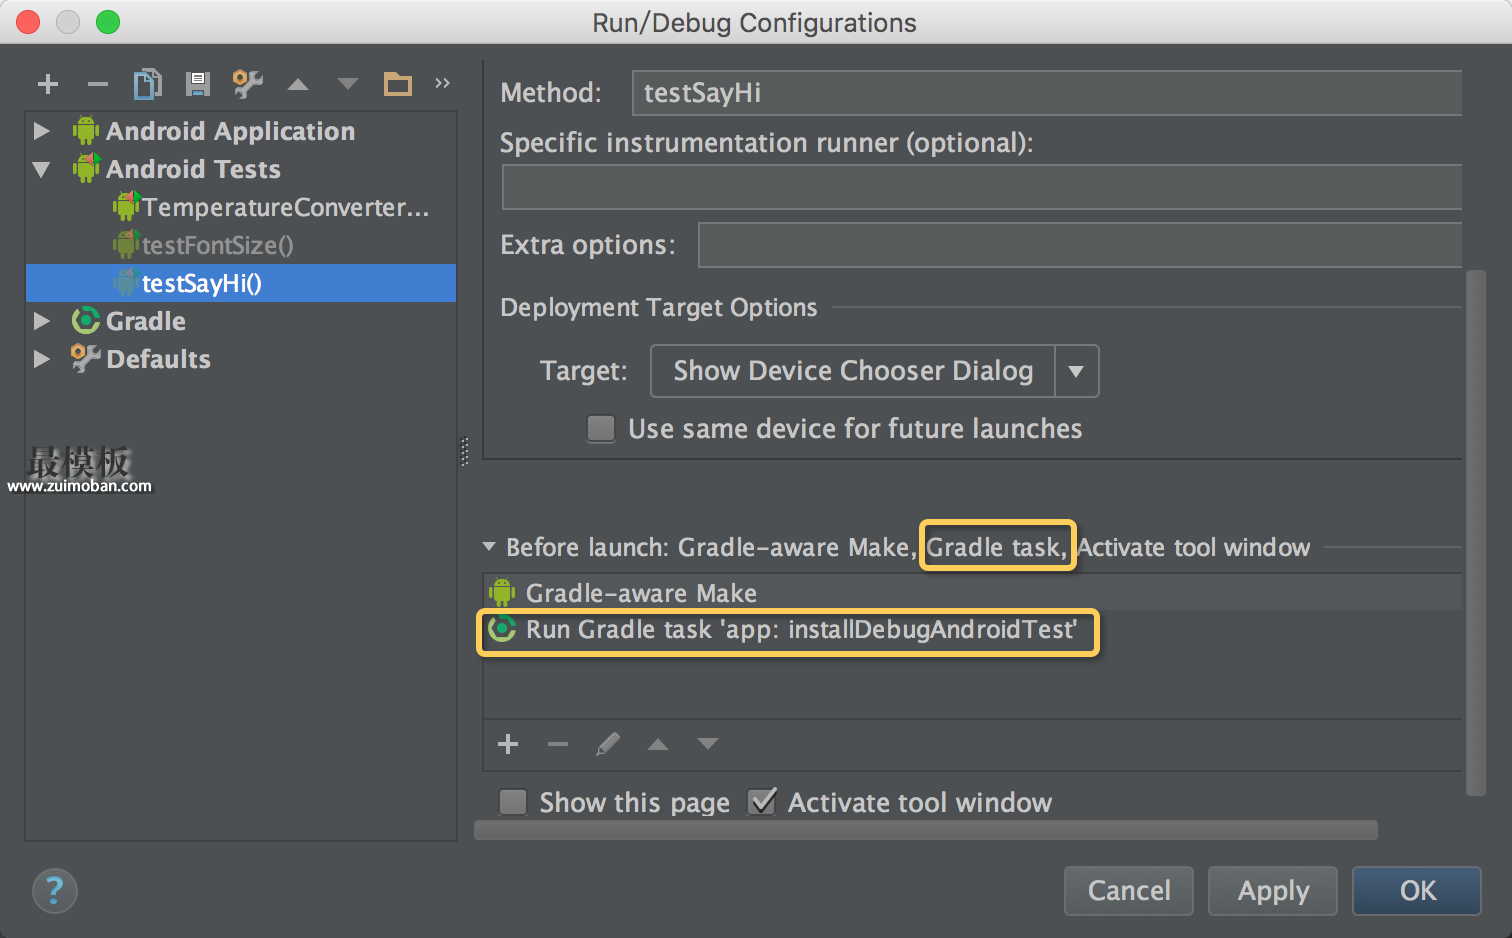Click the Android Tests robot icon

(x=86, y=169)
